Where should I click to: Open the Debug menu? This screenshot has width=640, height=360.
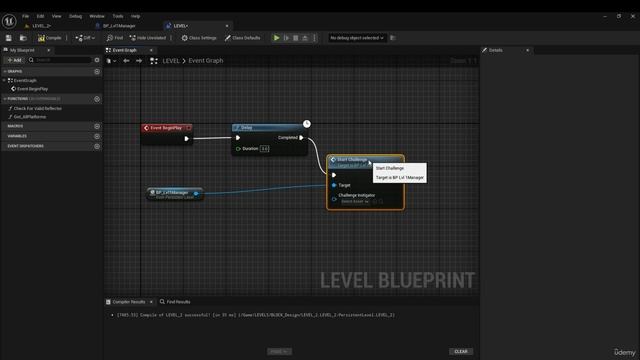point(76,16)
